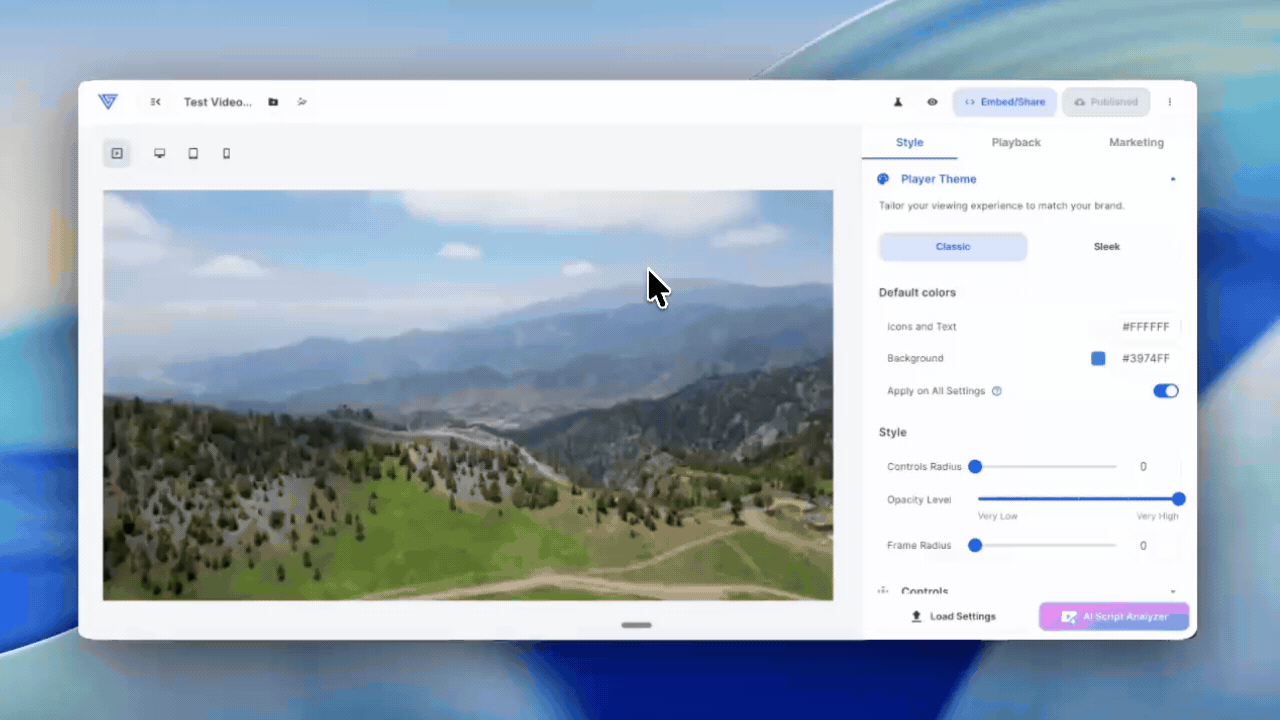The image size is (1280, 720).
Task: Click the Very Low opacity label
Action: coord(998,516)
